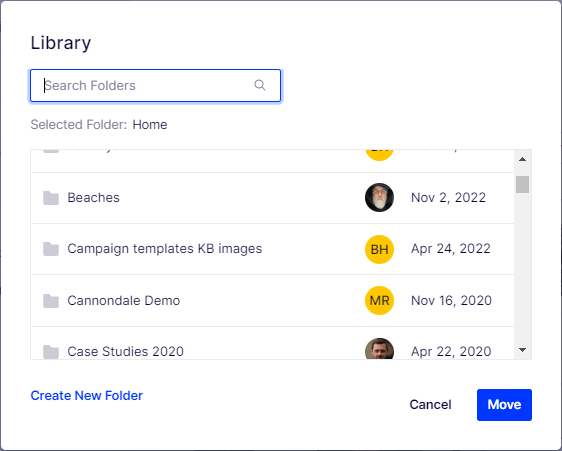Select the Beaches folder
The image size is (562, 451).
(x=272, y=198)
